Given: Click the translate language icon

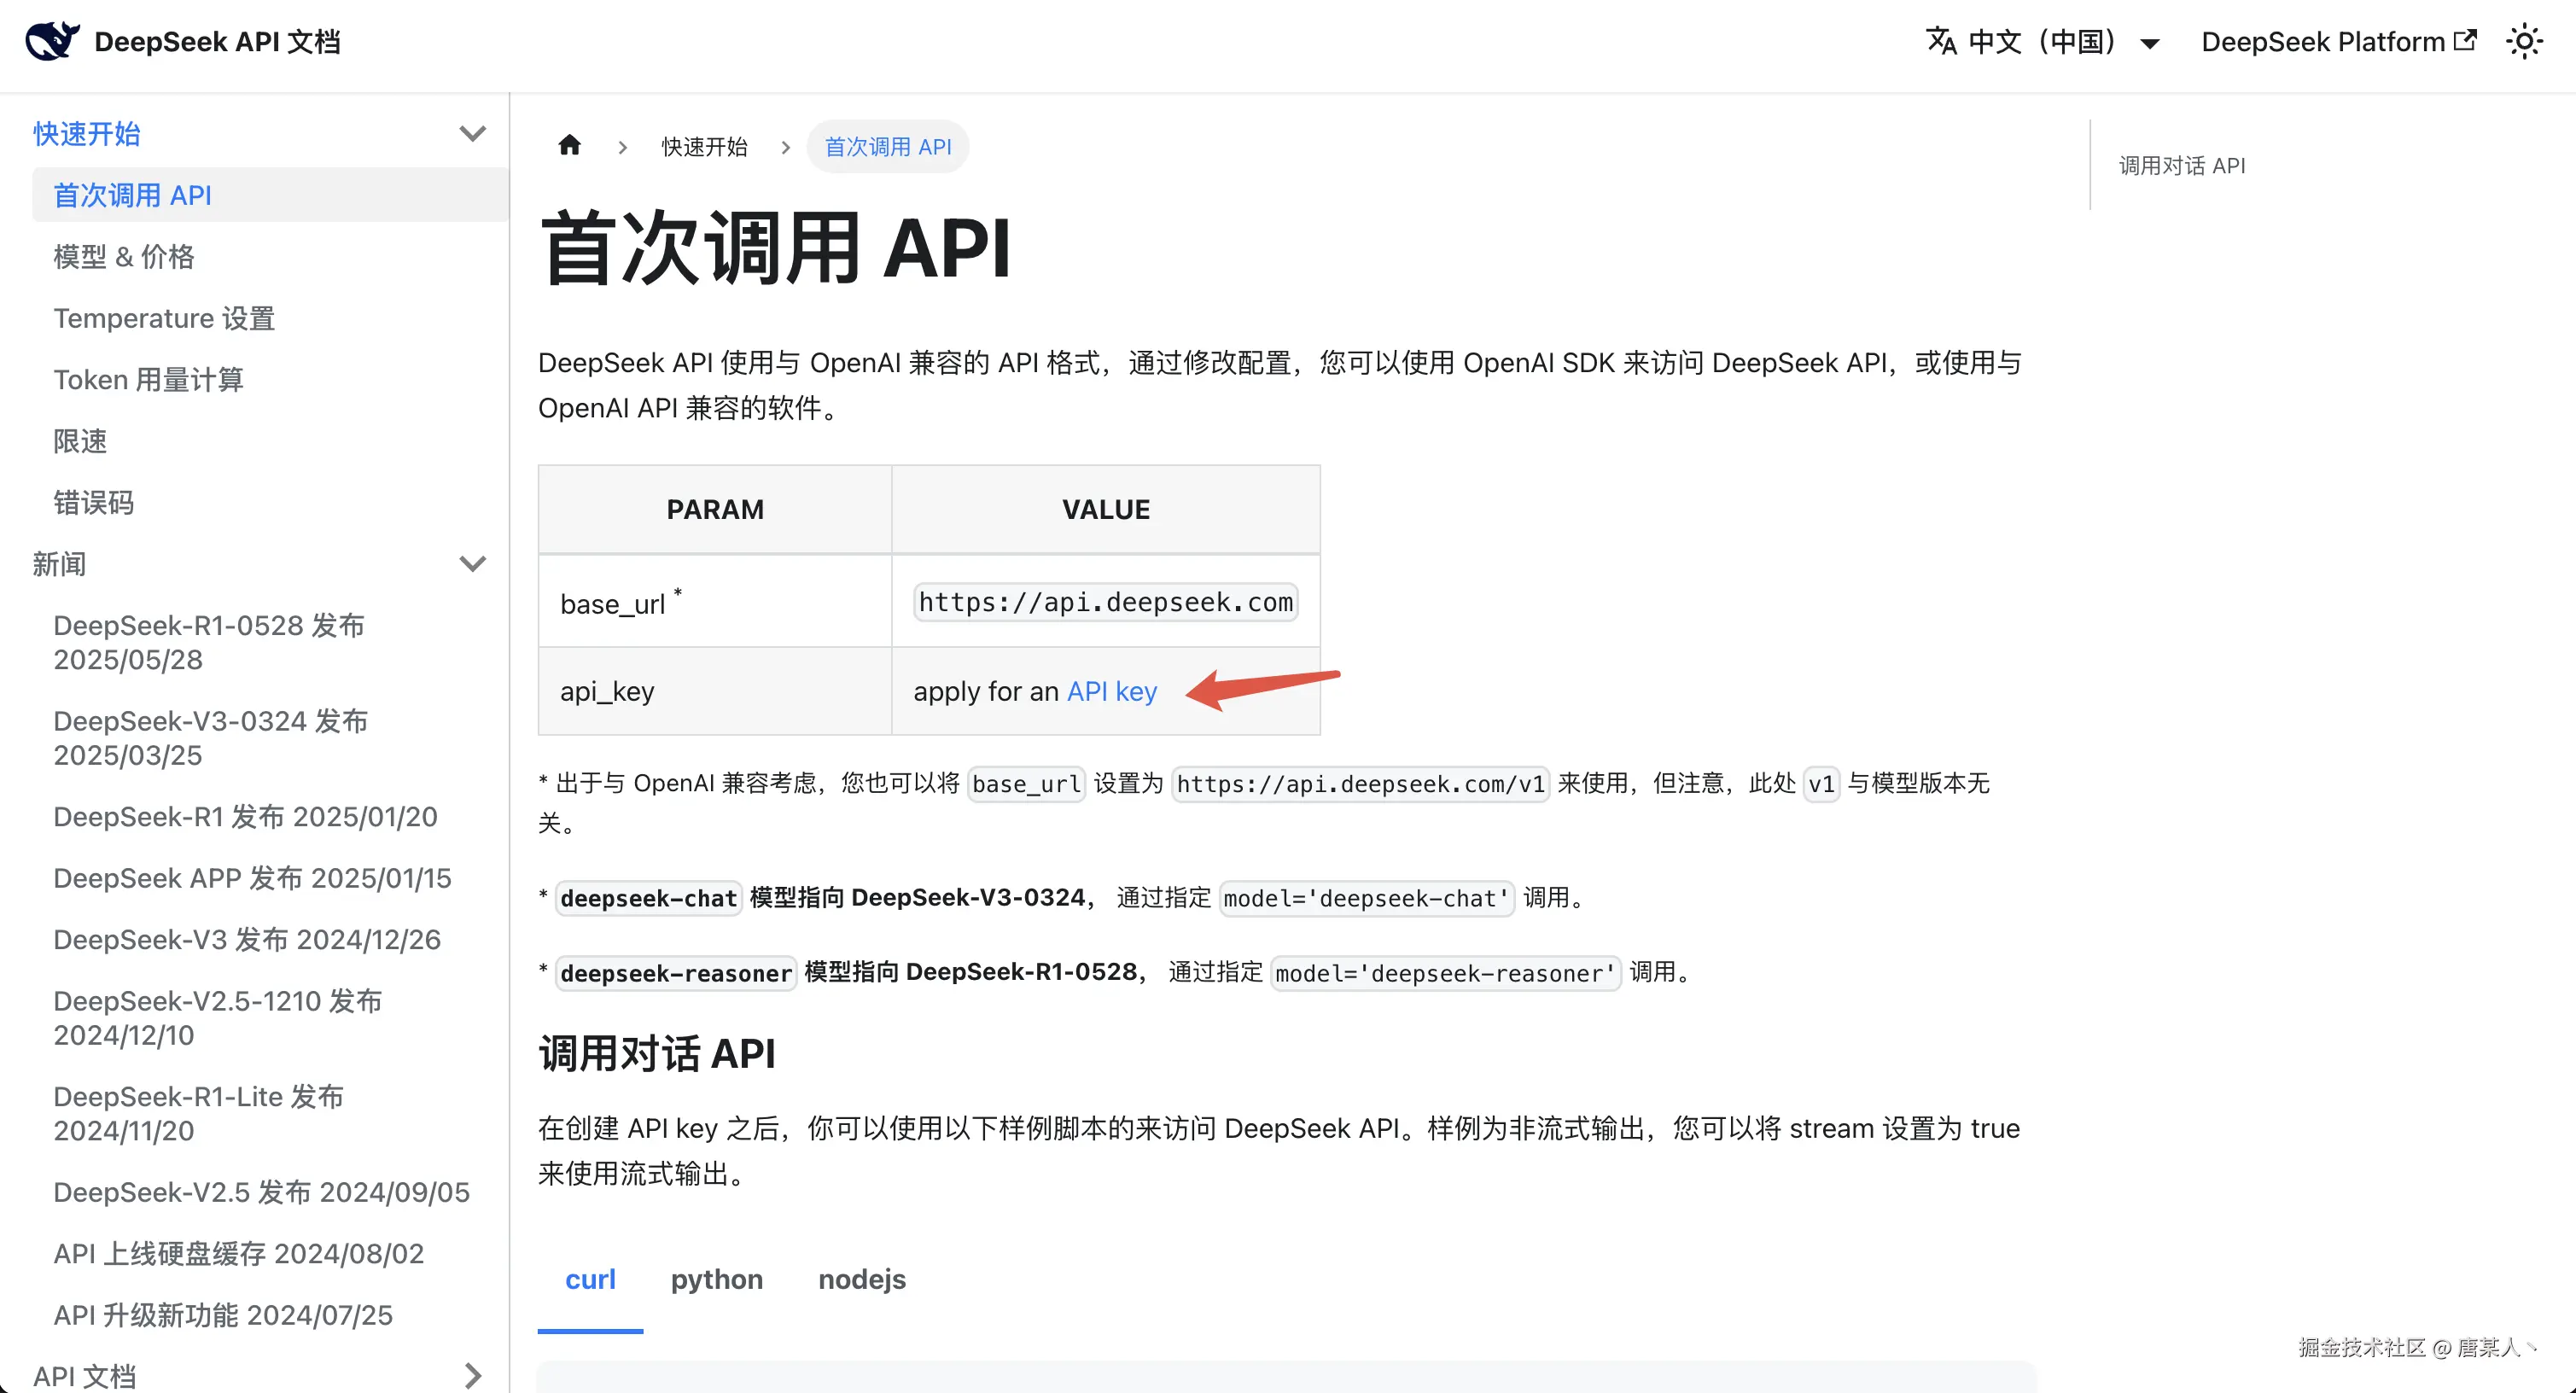Looking at the screenshot, I should pyautogui.click(x=1941, y=42).
